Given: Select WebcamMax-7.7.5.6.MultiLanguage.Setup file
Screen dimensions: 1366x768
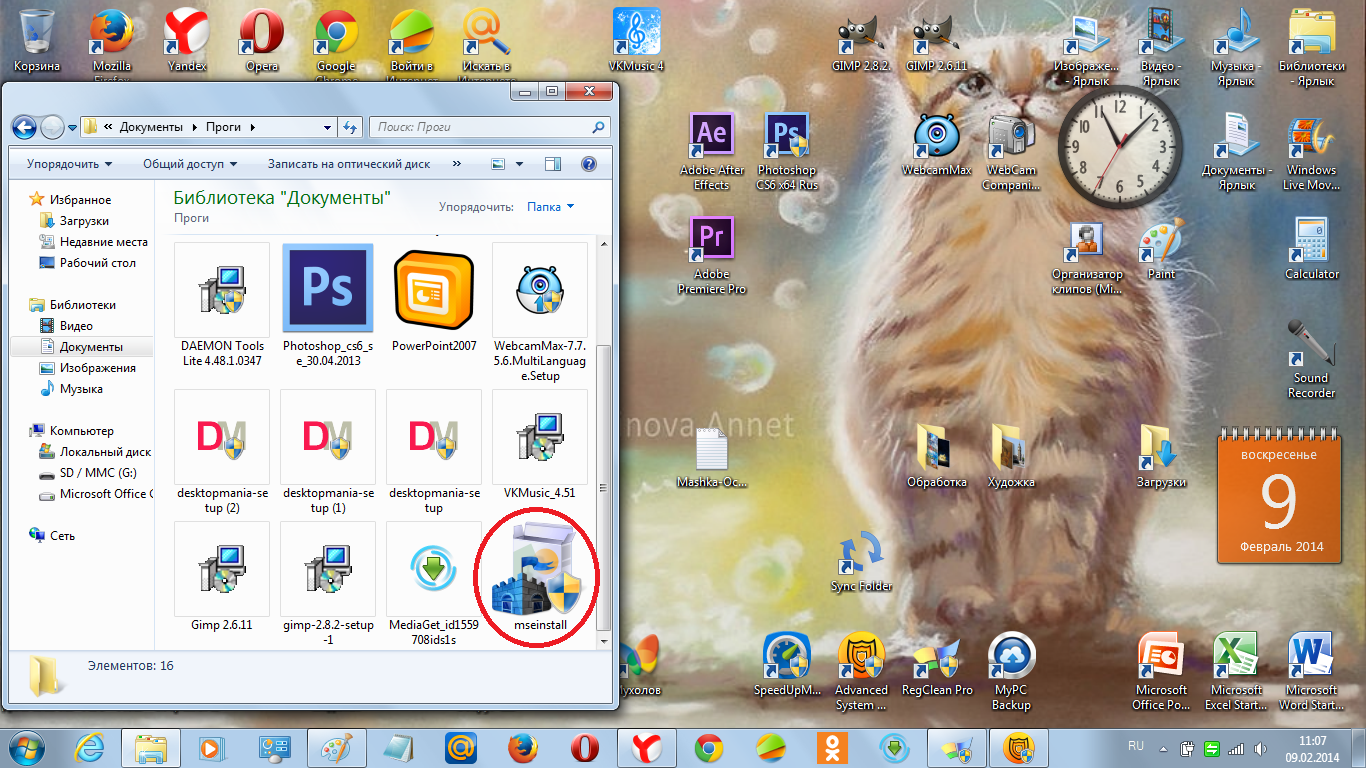Looking at the screenshot, I should 540,312.
